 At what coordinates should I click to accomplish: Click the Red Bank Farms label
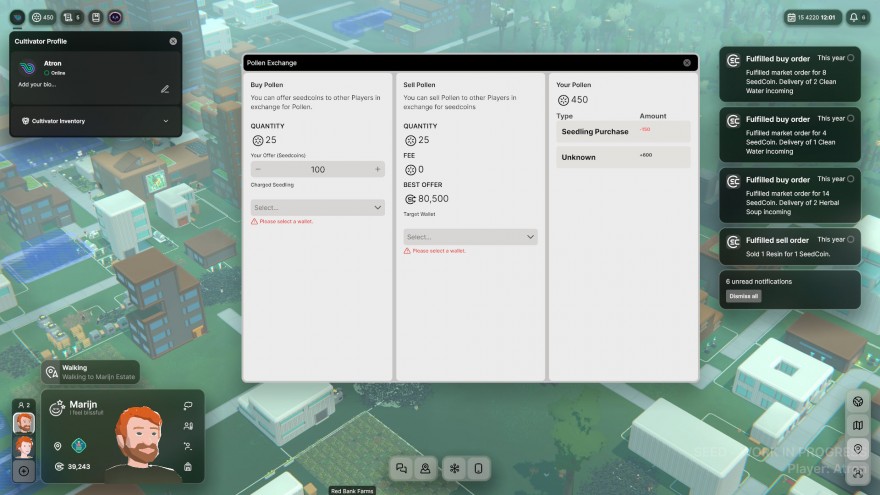(x=352, y=491)
